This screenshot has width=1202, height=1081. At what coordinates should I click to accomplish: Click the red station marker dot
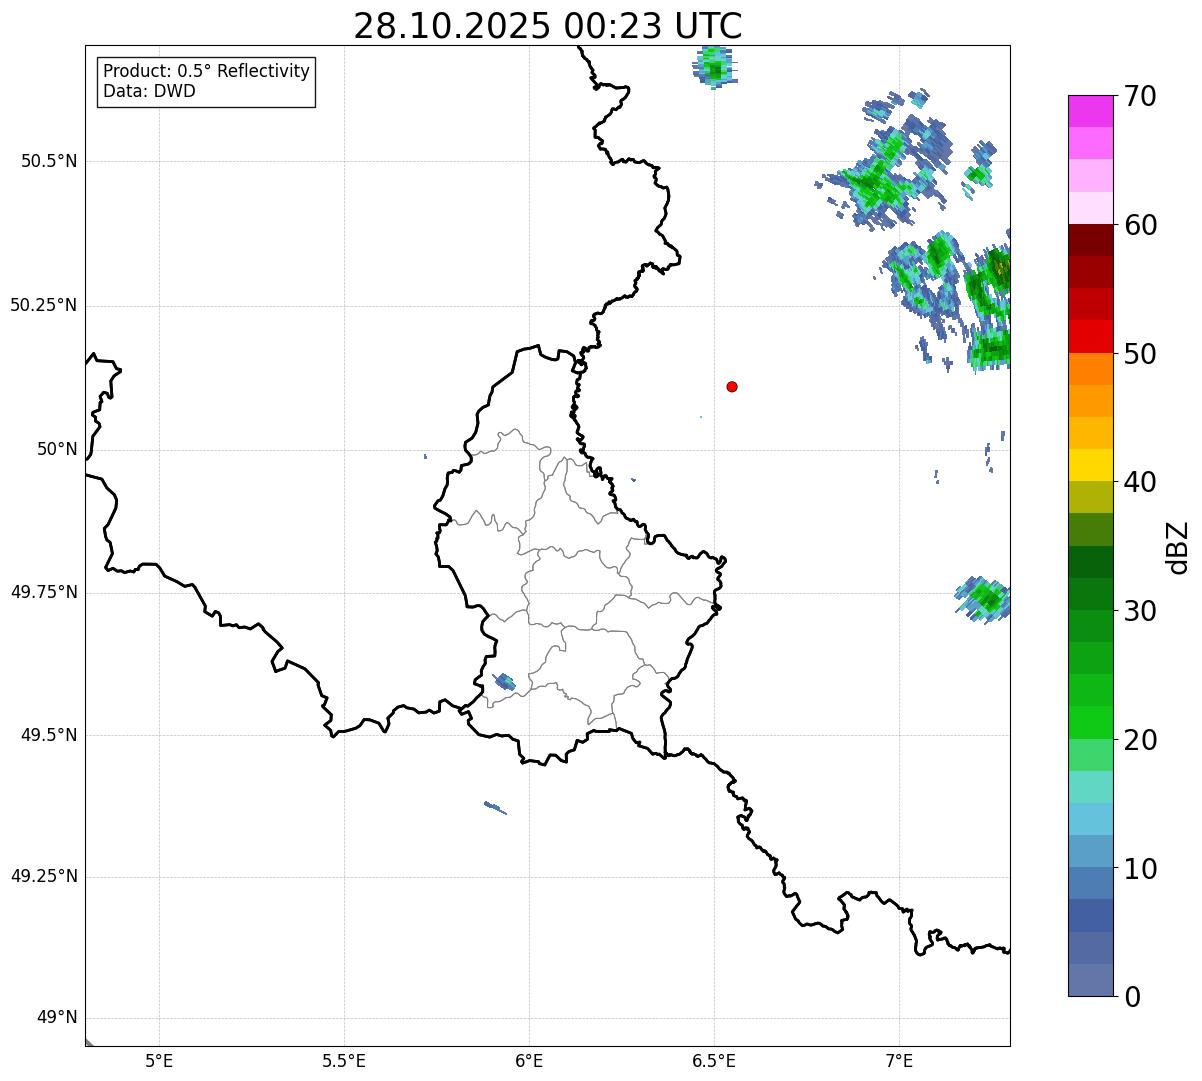point(732,387)
